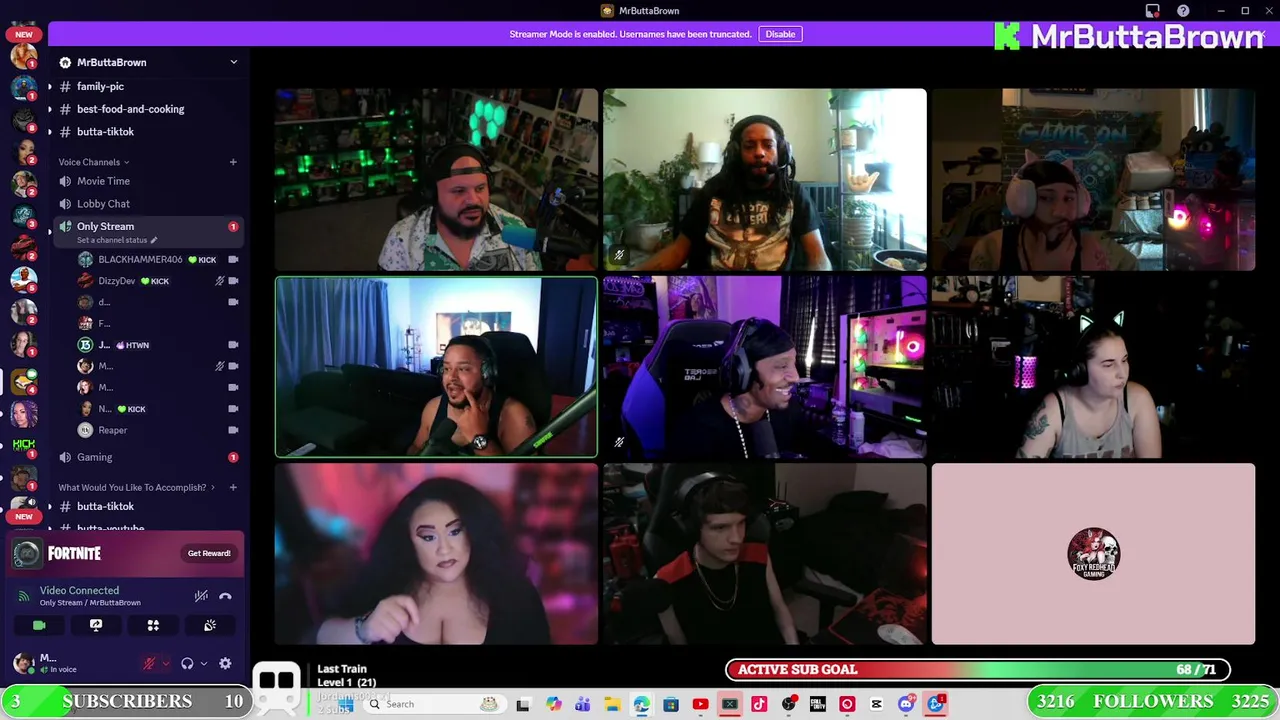Open YouTube app from the taskbar
This screenshot has width=1280, height=720.
[x=700, y=704]
